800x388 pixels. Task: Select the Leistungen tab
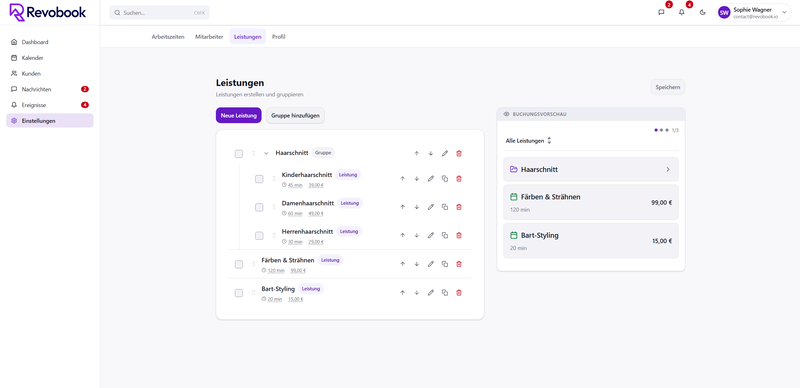point(247,37)
